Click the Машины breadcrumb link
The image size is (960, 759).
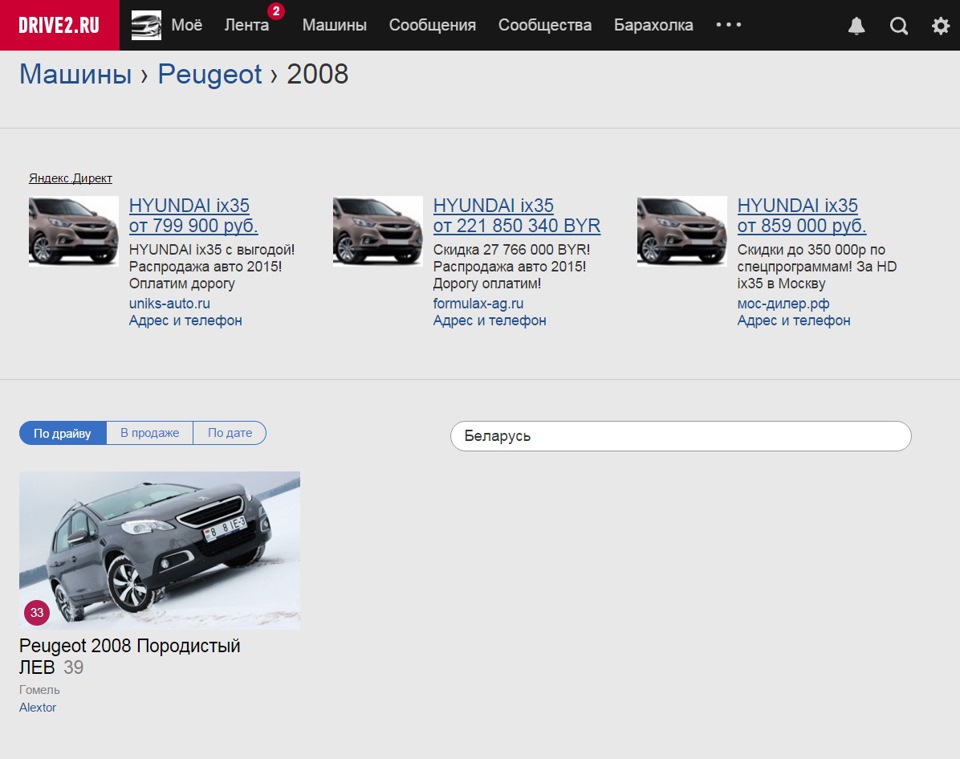[x=75, y=75]
